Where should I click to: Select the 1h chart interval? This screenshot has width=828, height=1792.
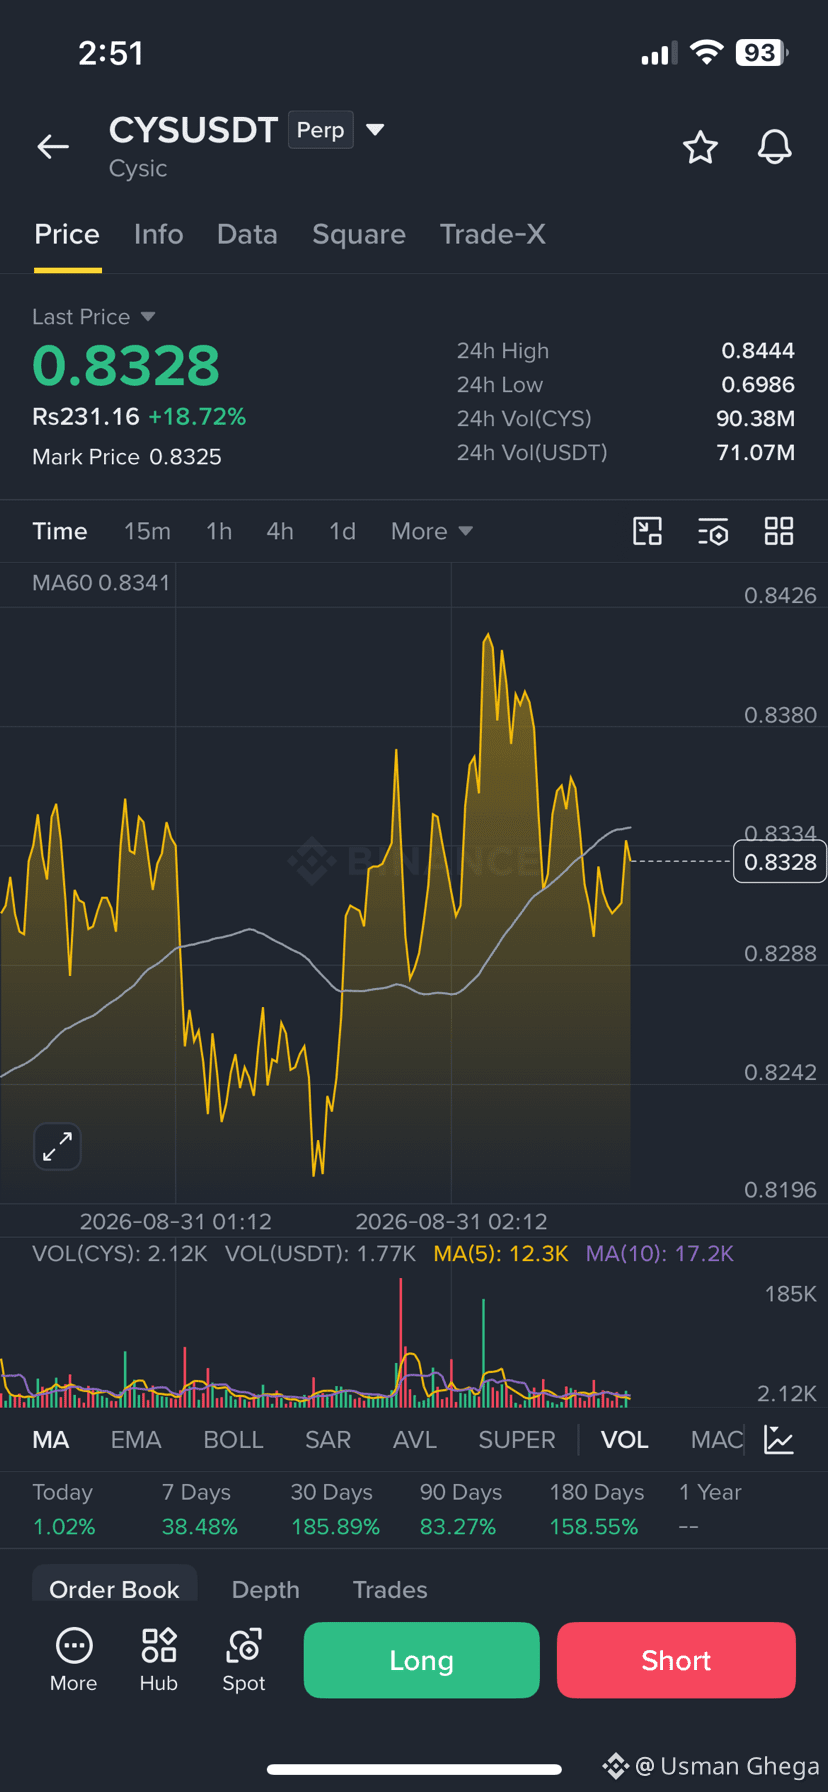219,531
